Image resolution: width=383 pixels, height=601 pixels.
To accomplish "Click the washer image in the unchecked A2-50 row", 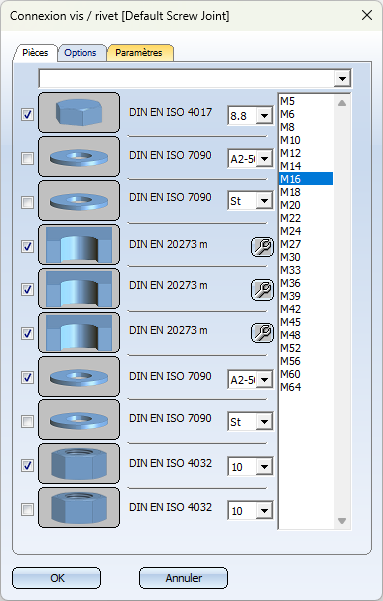I will point(79,156).
